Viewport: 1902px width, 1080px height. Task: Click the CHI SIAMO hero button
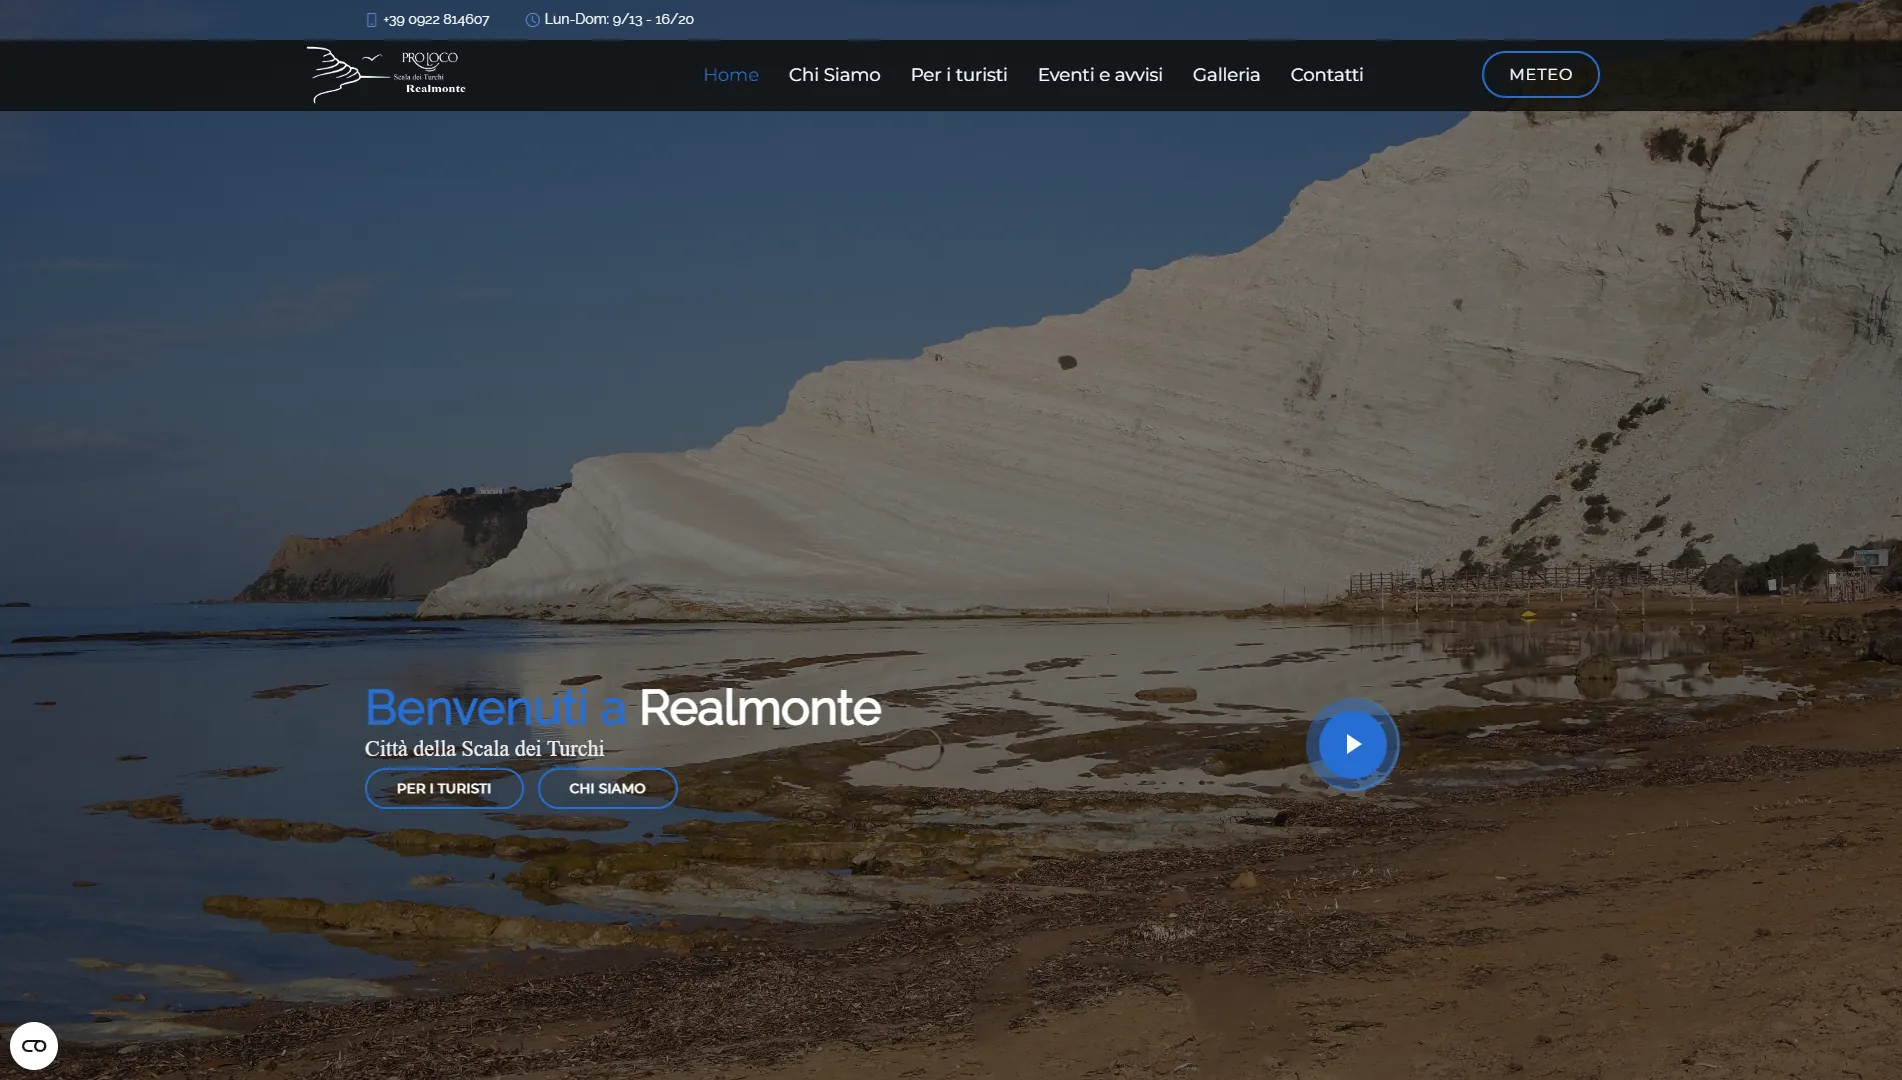pos(607,788)
